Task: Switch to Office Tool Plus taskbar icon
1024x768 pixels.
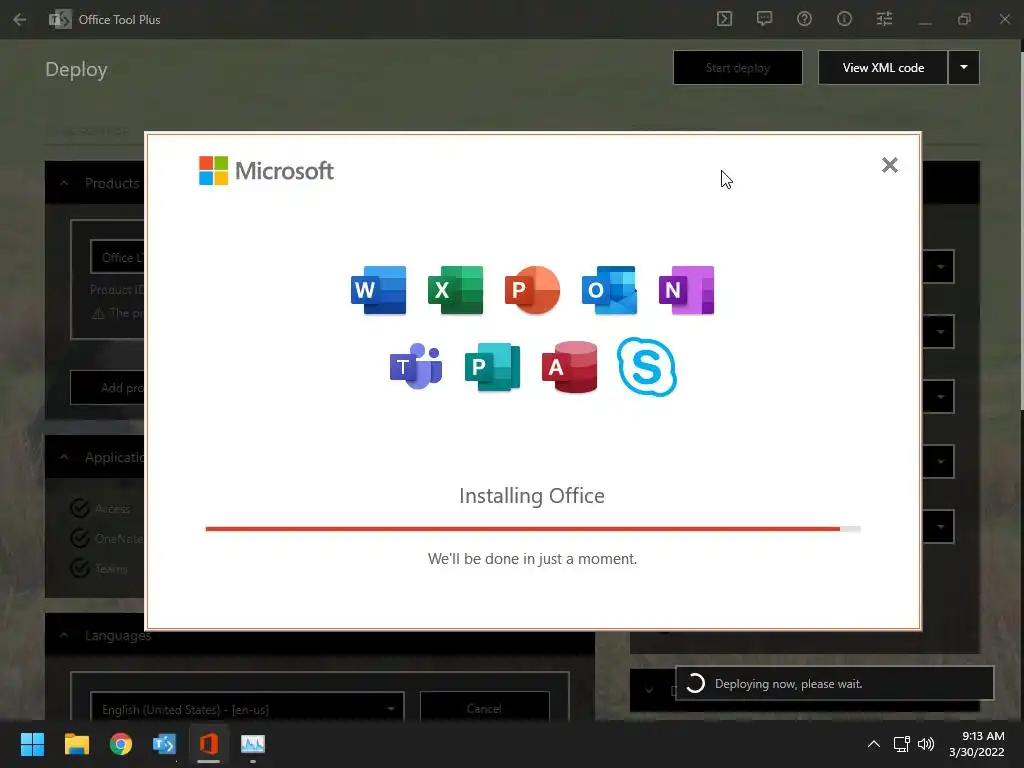Action: [165, 744]
